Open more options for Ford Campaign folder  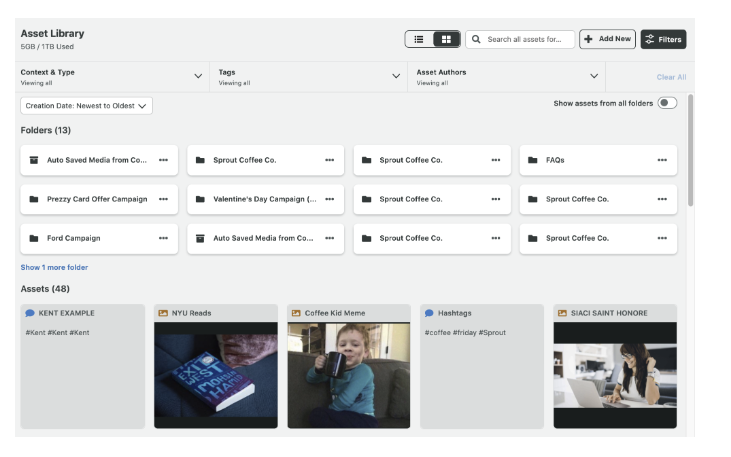click(163, 238)
